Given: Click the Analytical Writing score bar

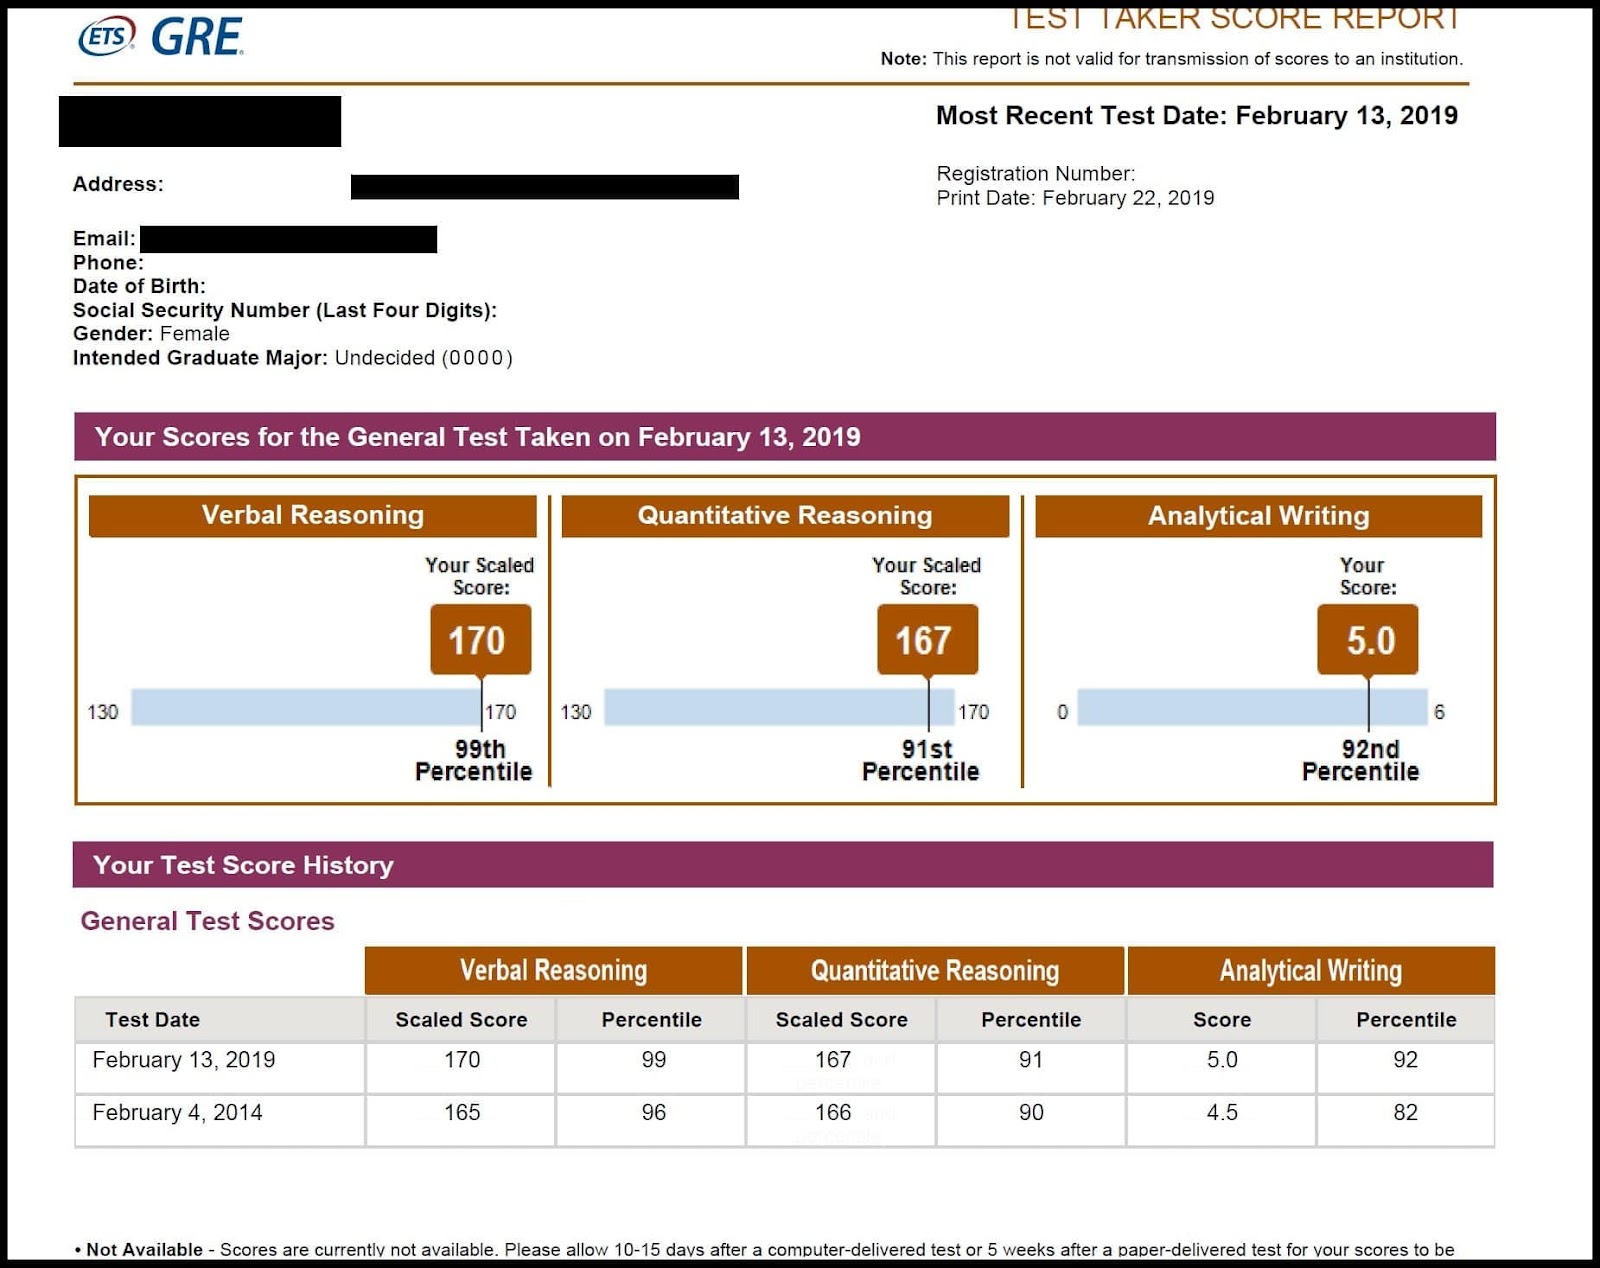Looking at the screenshot, I should click(x=1252, y=707).
